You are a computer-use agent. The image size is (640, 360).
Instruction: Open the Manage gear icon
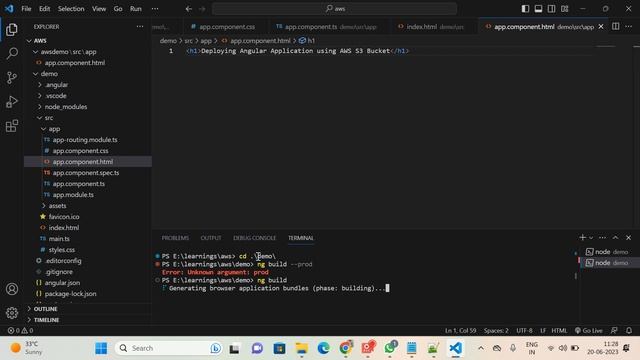[12, 313]
